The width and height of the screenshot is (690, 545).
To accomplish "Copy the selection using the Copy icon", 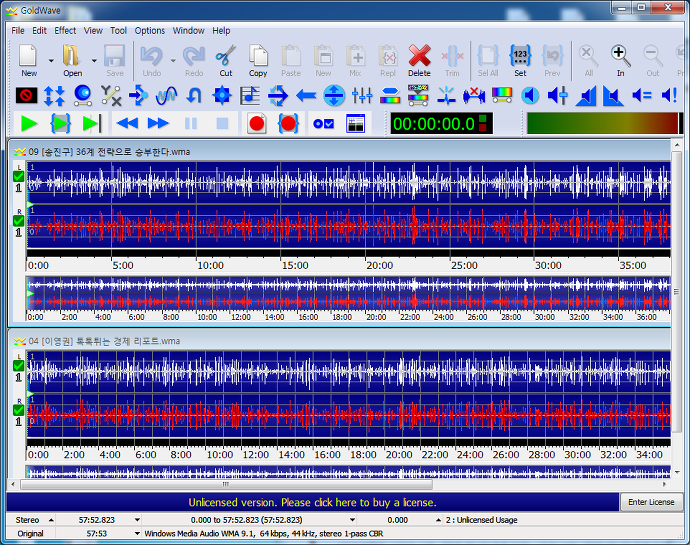I will pyautogui.click(x=258, y=60).
